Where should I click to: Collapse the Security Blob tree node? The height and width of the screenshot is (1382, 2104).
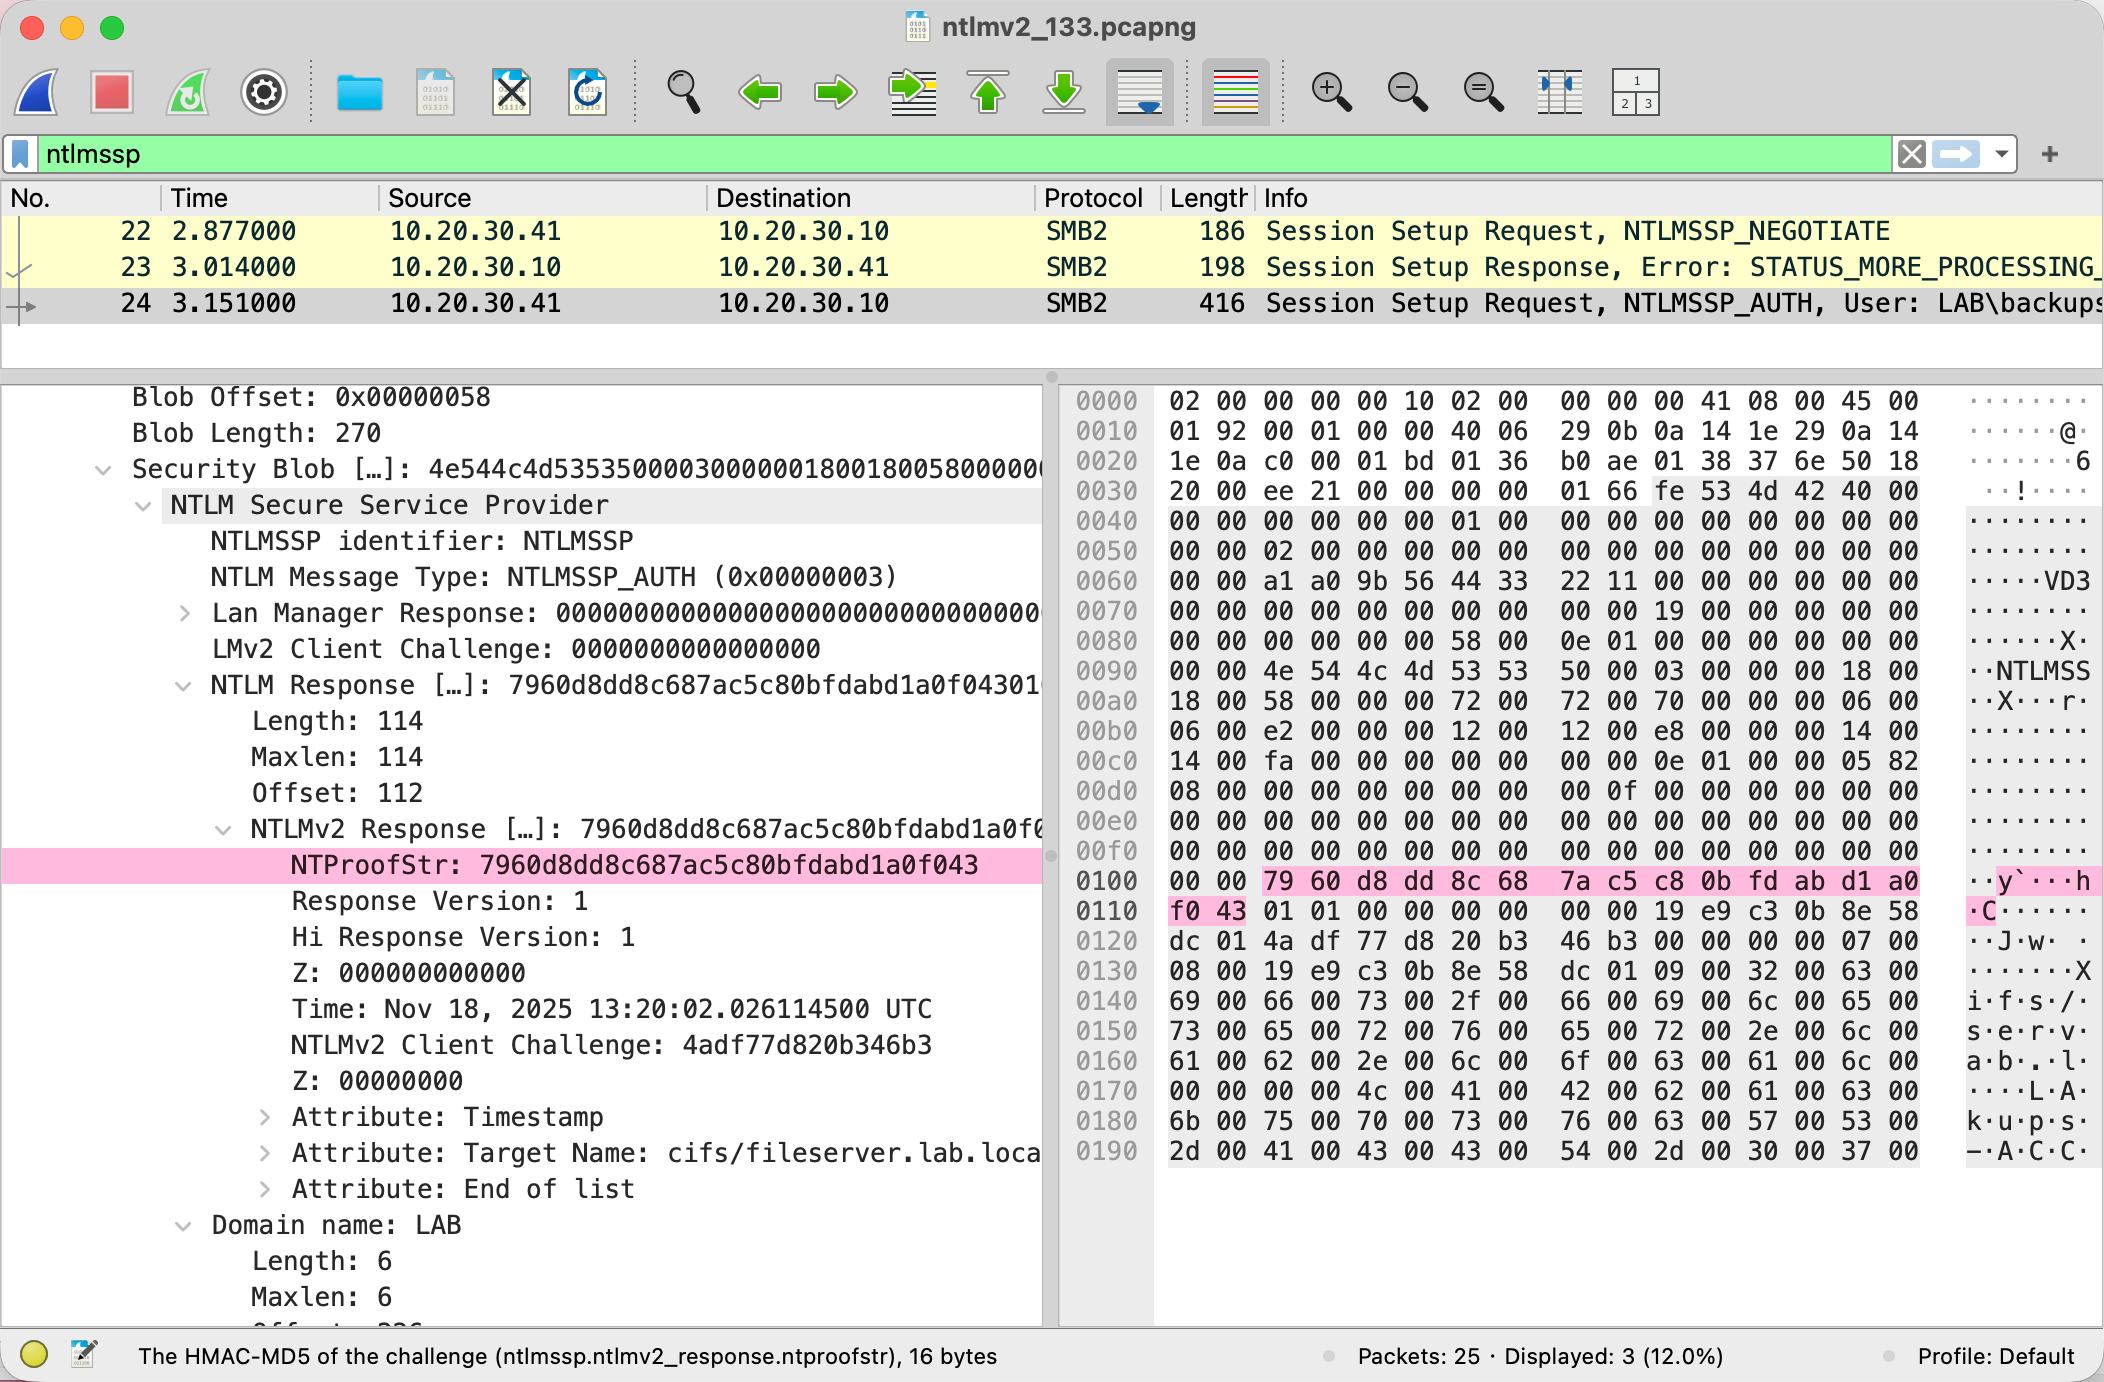point(103,470)
